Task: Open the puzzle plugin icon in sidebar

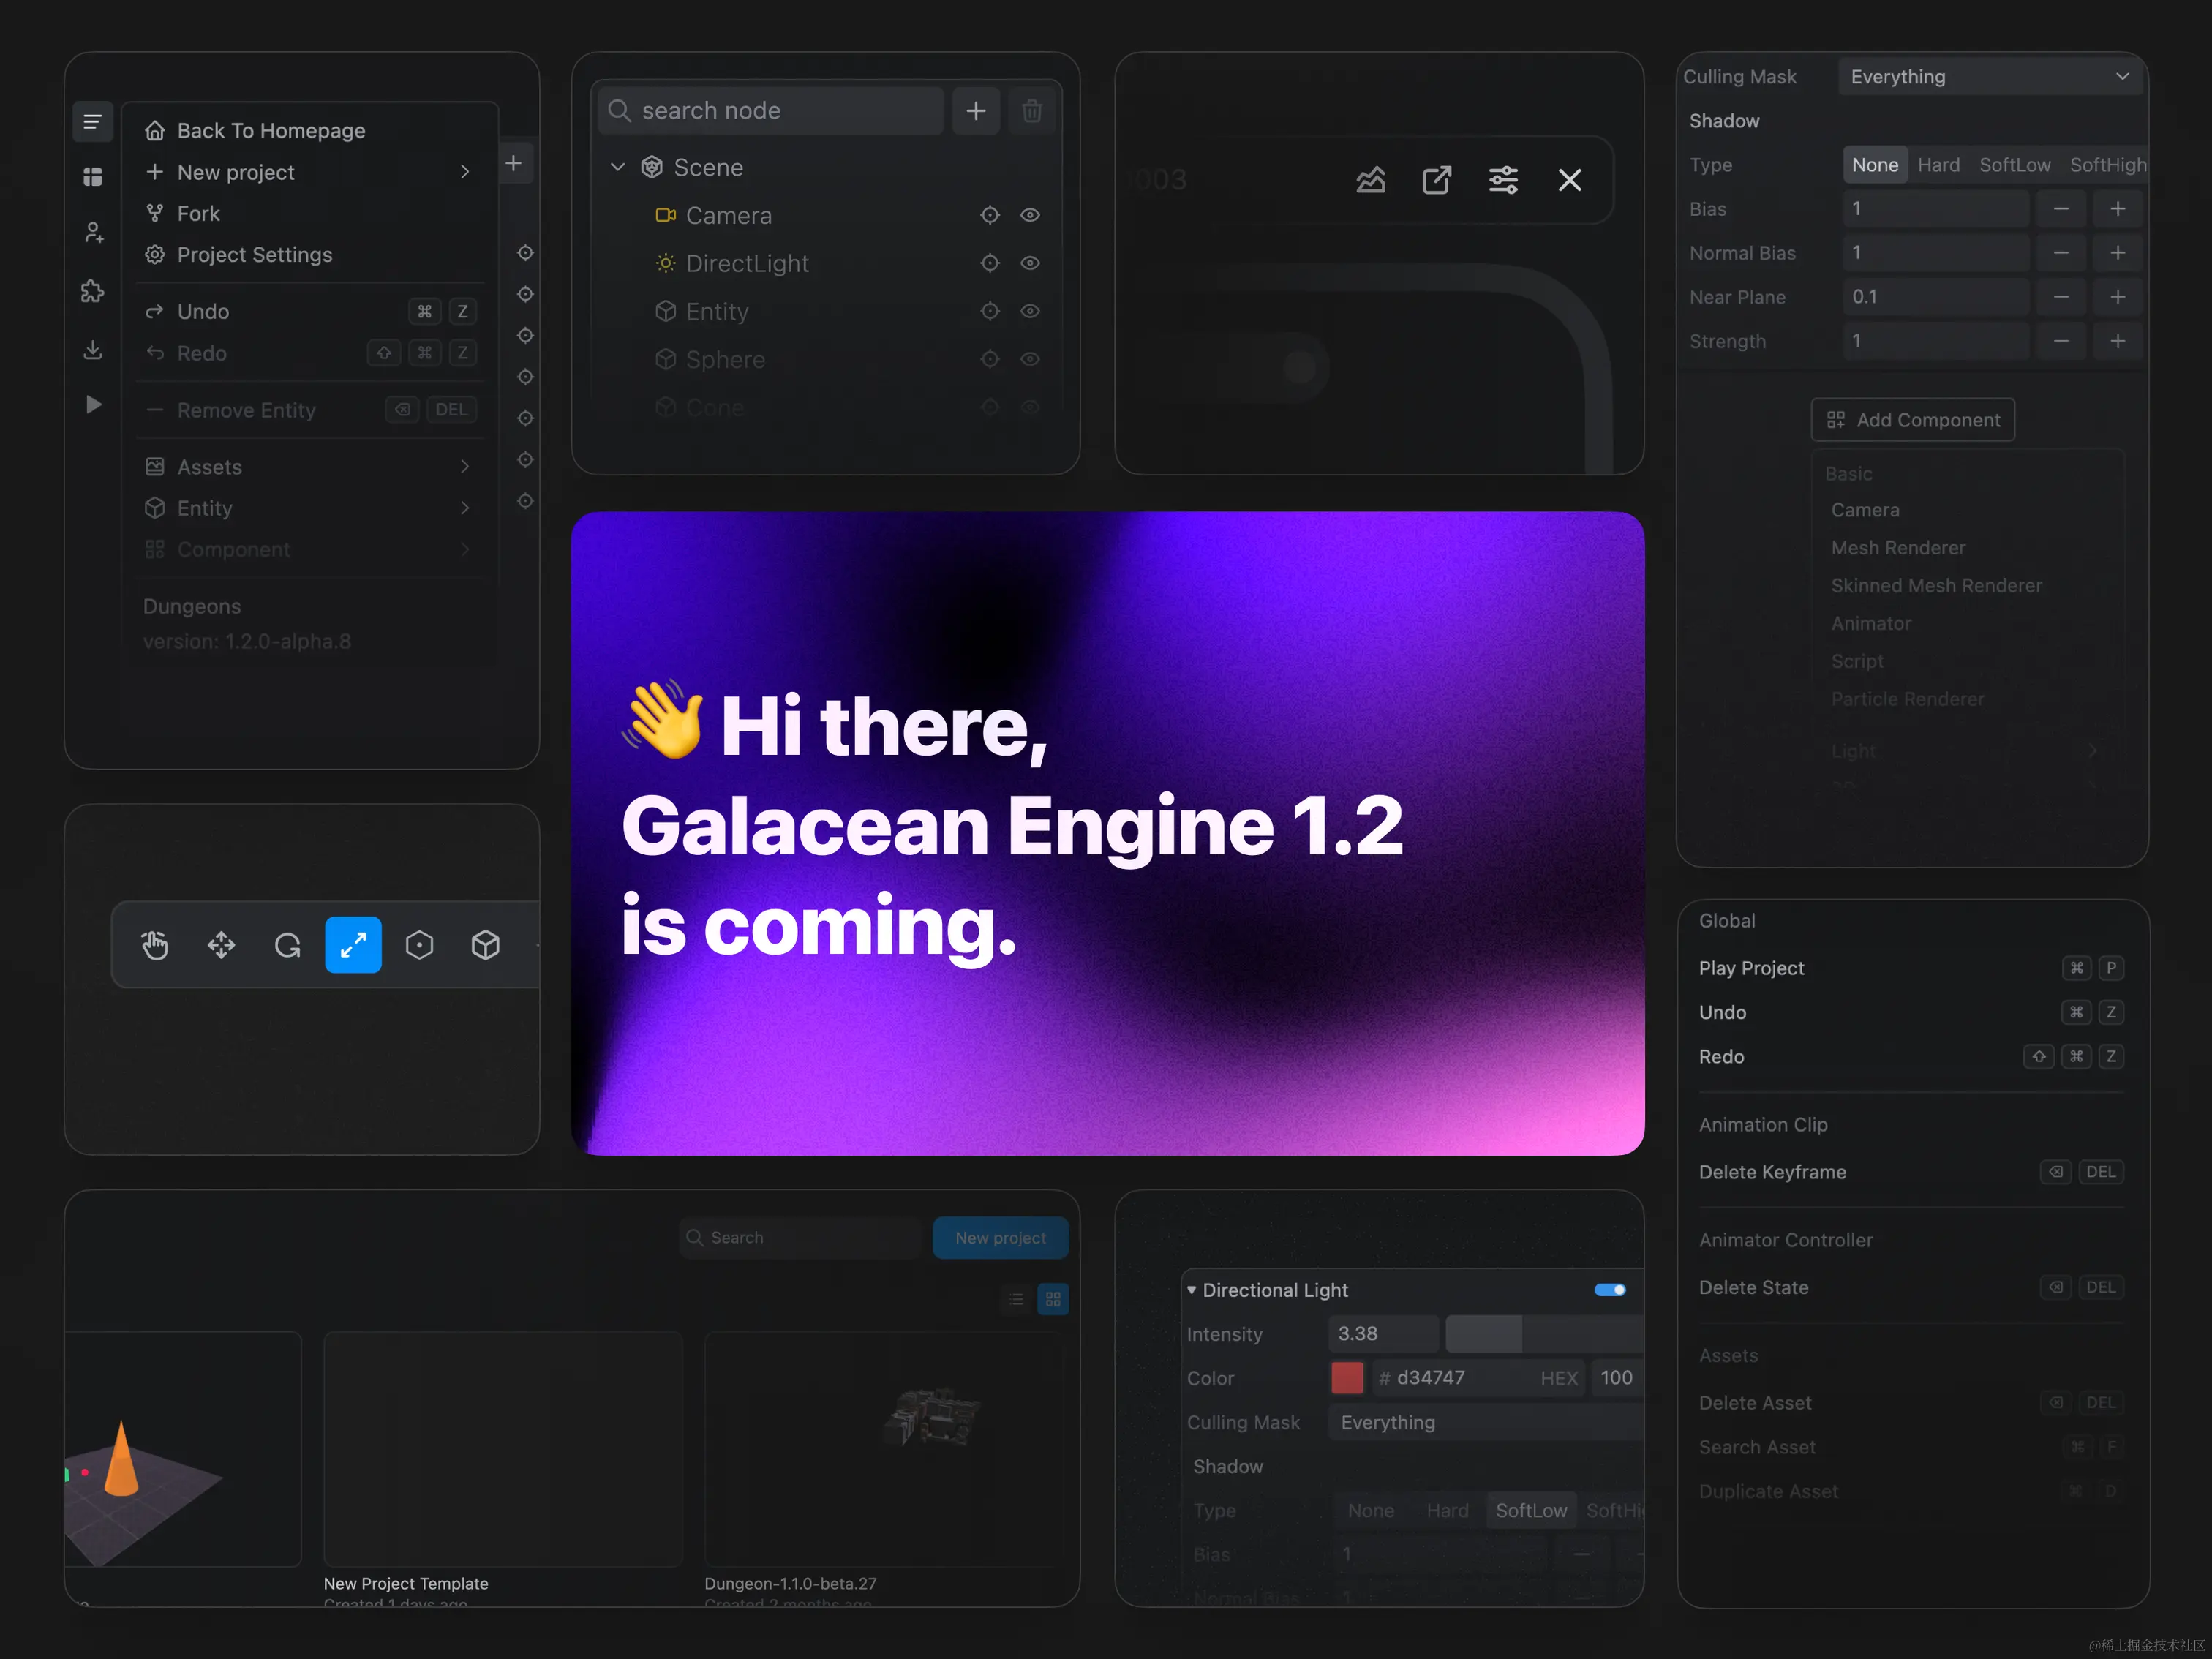Action: click(92, 291)
